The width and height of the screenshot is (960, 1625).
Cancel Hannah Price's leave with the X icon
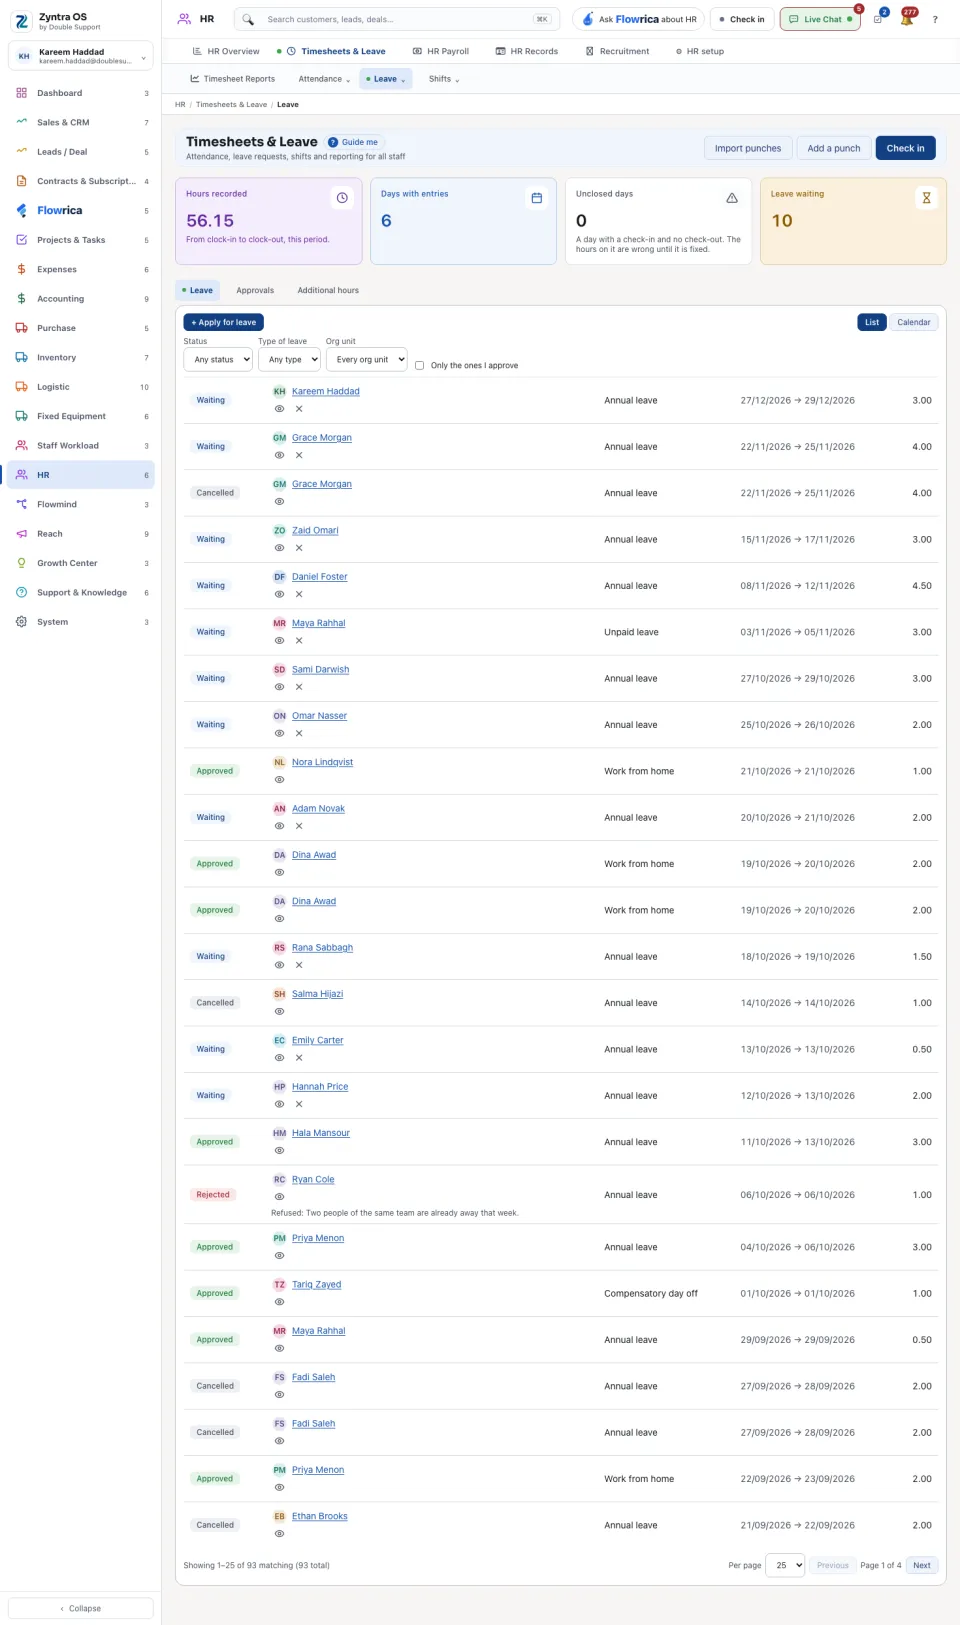[x=299, y=1104]
